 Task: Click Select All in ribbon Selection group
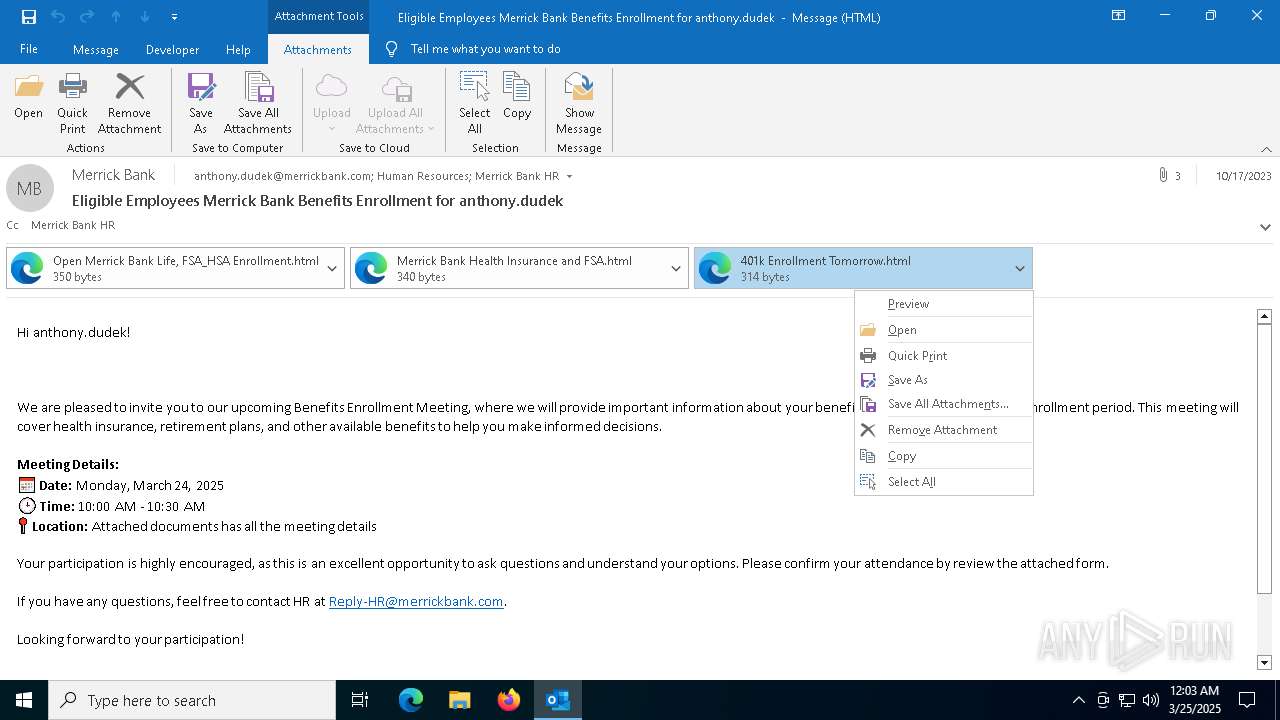coord(474,104)
